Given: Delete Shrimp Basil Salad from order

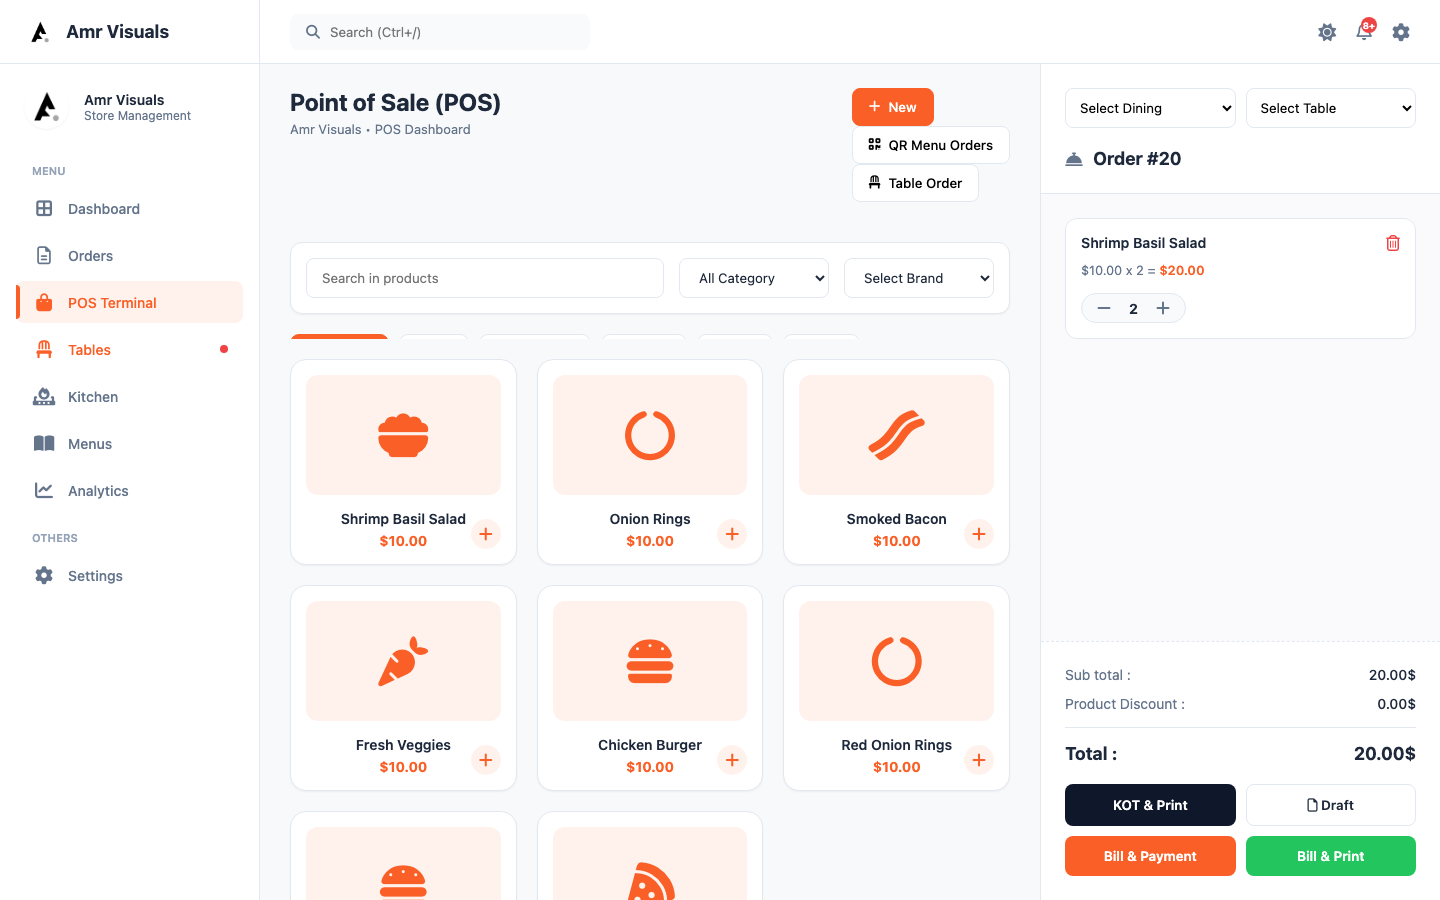Looking at the screenshot, I should click(x=1393, y=243).
